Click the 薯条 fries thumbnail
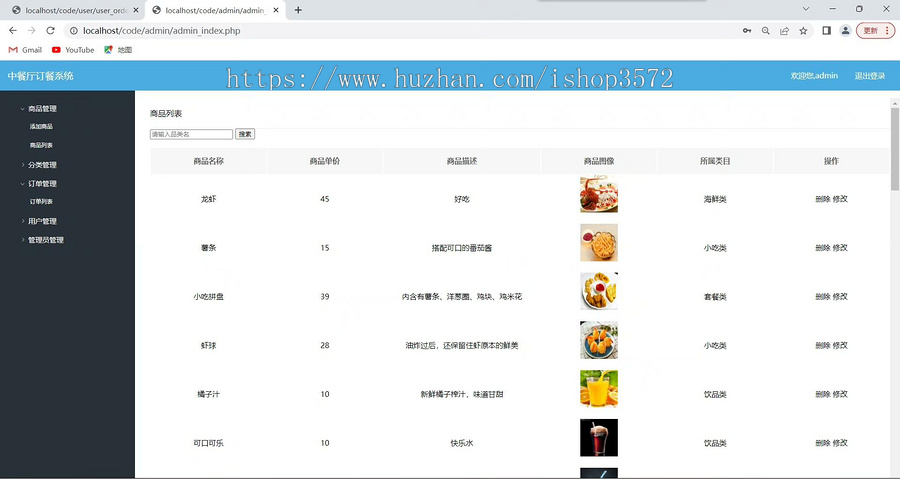This screenshot has height=479, width=900. [599, 243]
